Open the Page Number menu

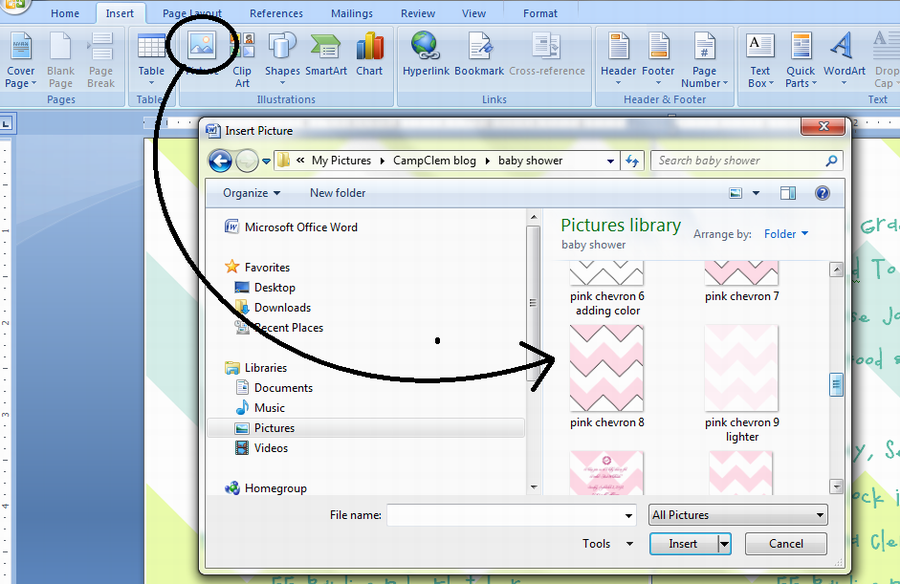[704, 60]
